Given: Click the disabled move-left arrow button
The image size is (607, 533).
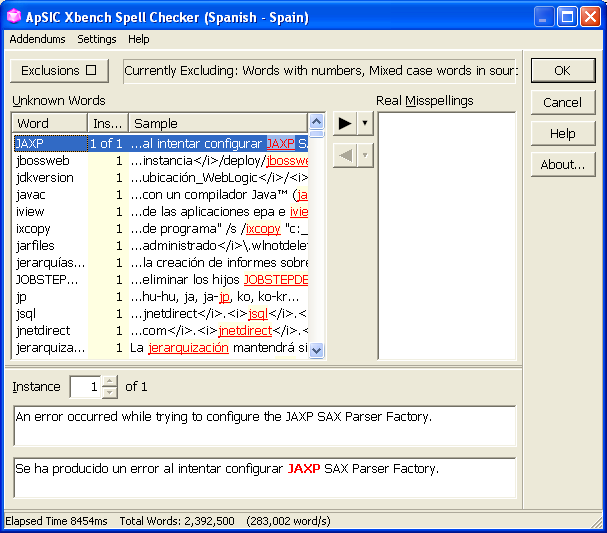Looking at the screenshot, I should [345, 156].
